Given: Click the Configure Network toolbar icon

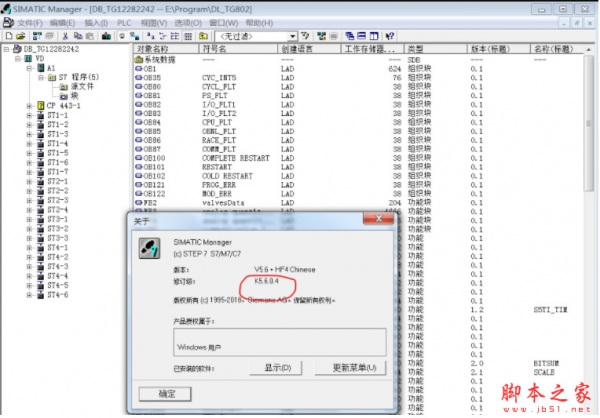Looking at the screenshot, I should click(x=321, y=36).
